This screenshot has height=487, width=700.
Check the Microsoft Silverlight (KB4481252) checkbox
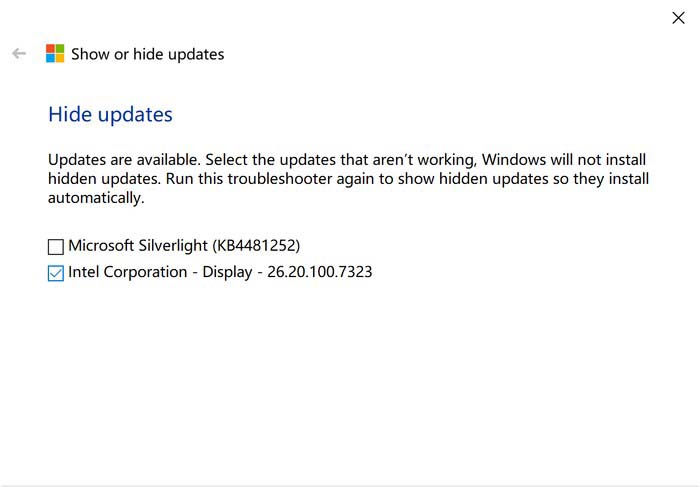56,246
